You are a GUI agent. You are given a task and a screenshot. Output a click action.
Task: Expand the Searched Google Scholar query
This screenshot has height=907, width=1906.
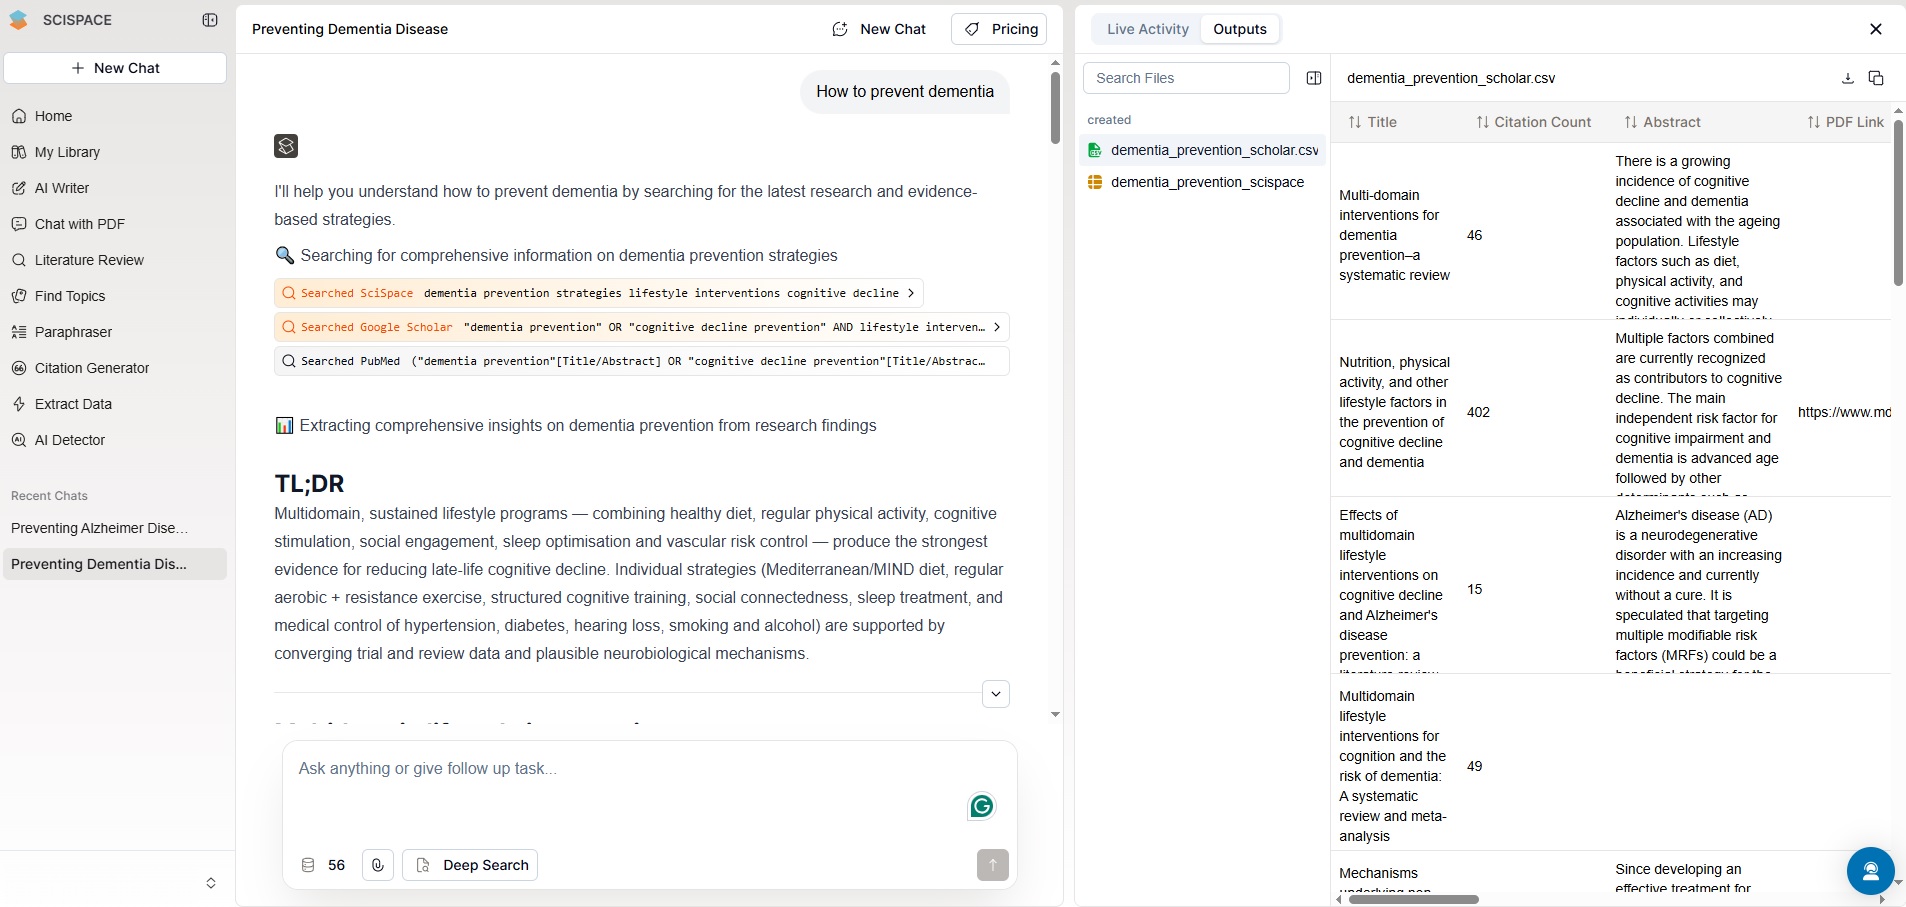(996, 327)
